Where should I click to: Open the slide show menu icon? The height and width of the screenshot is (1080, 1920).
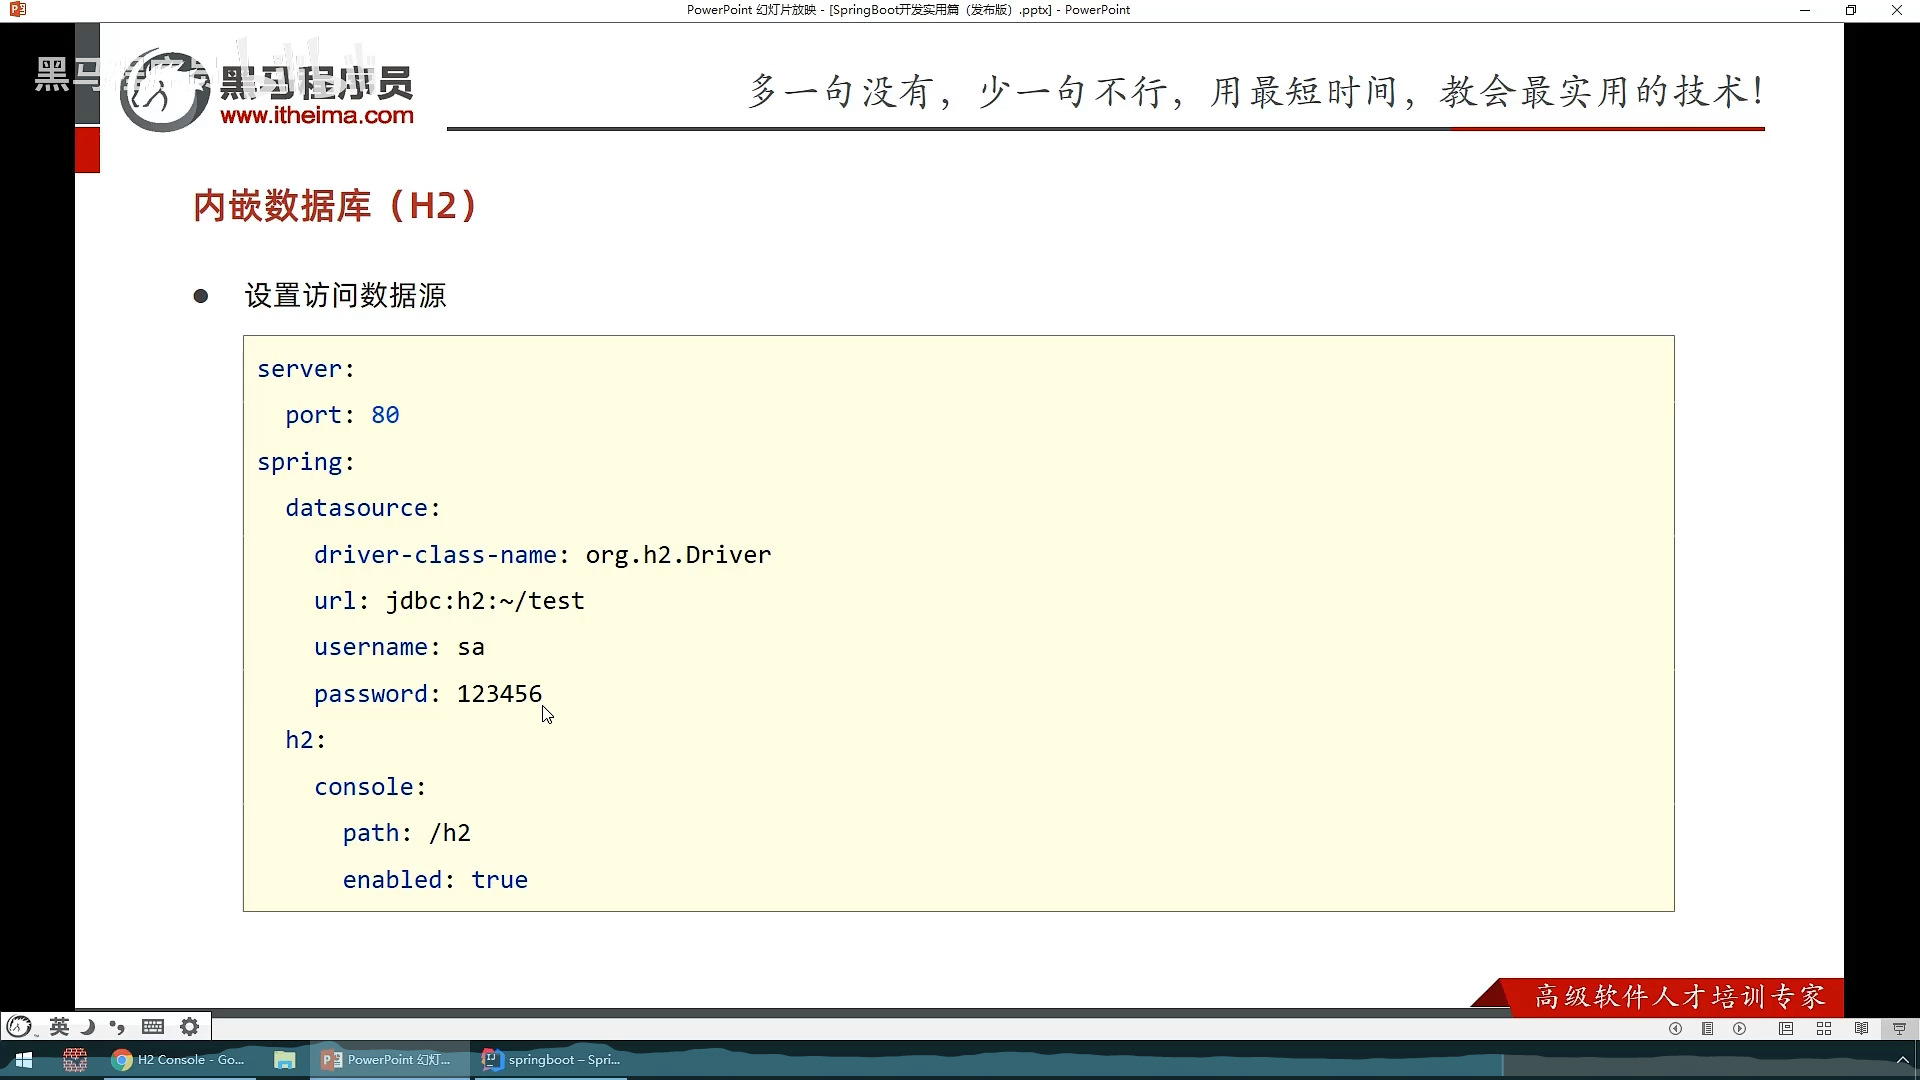1708,1028
